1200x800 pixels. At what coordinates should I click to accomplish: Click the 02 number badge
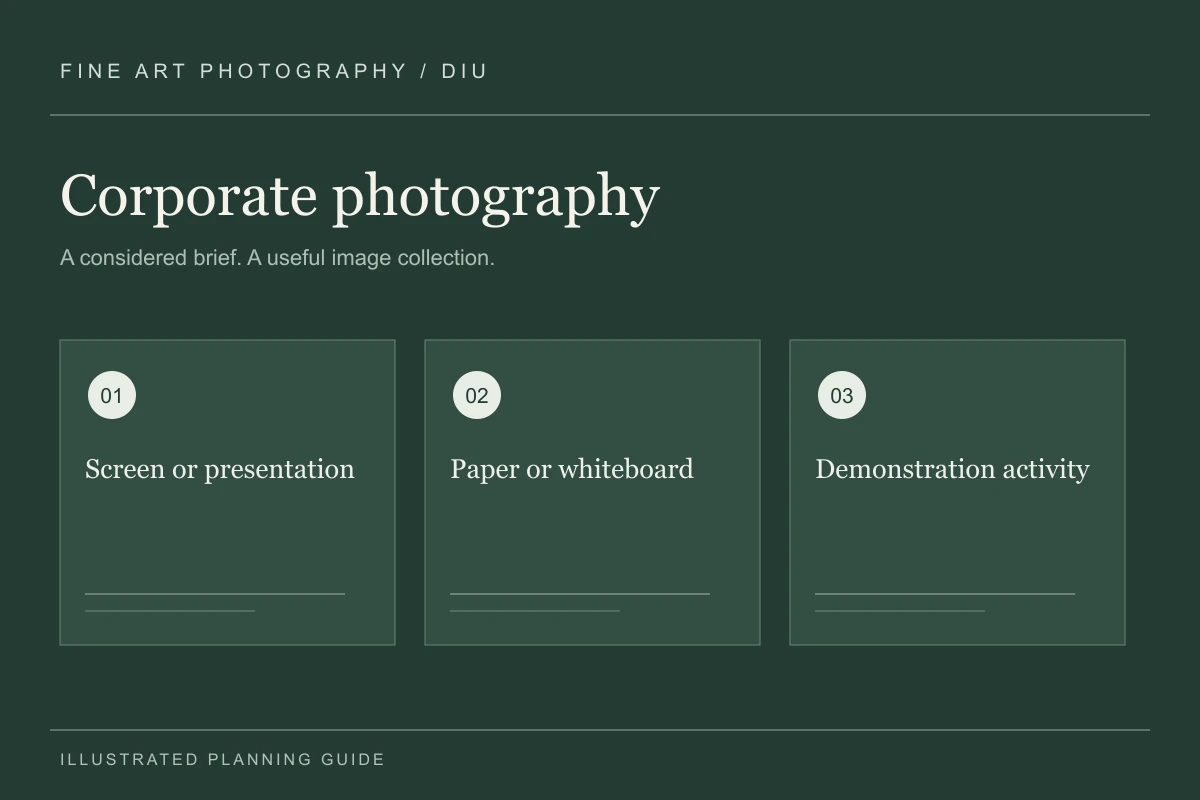coord(477,395)
